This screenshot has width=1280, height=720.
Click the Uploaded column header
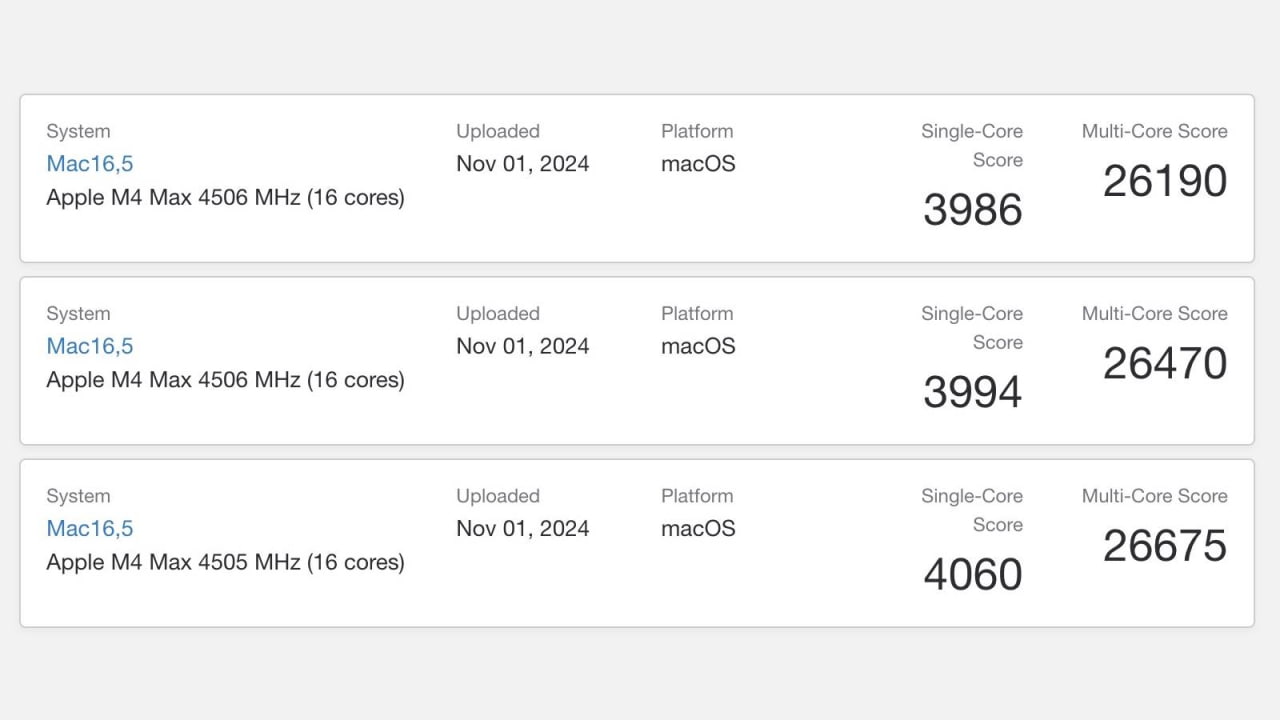(497, 131)
